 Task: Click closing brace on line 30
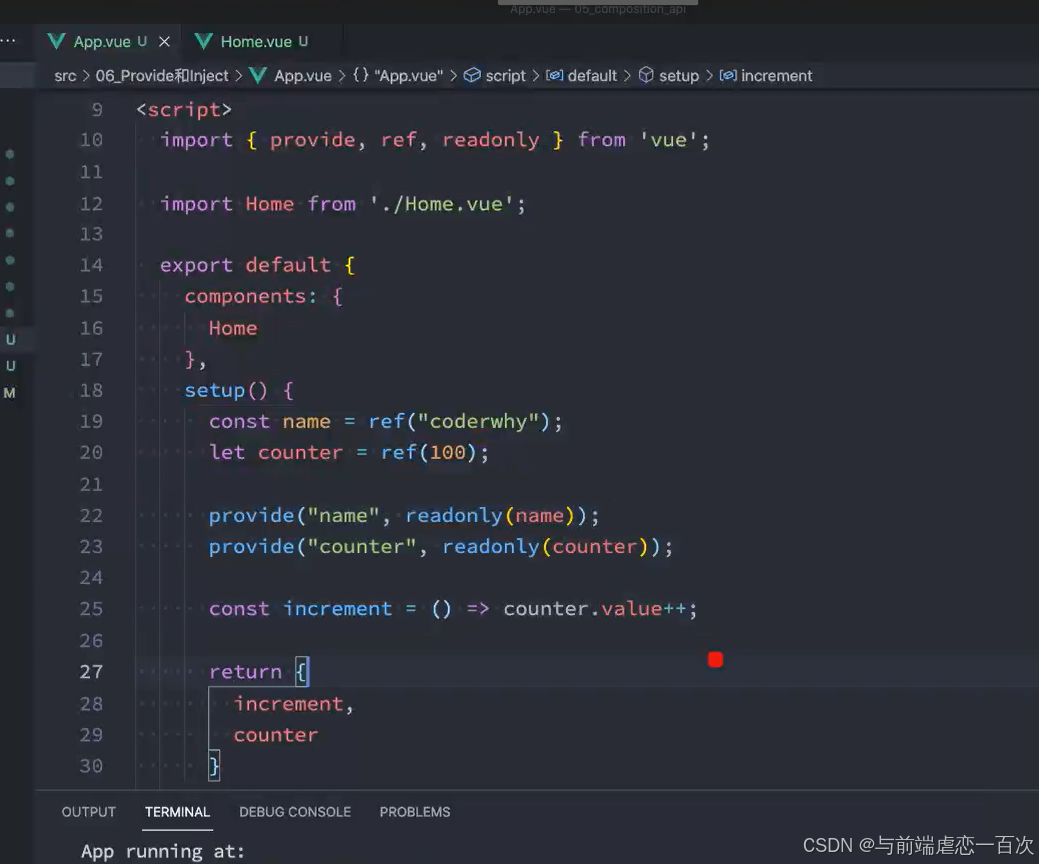pos(214,766)
